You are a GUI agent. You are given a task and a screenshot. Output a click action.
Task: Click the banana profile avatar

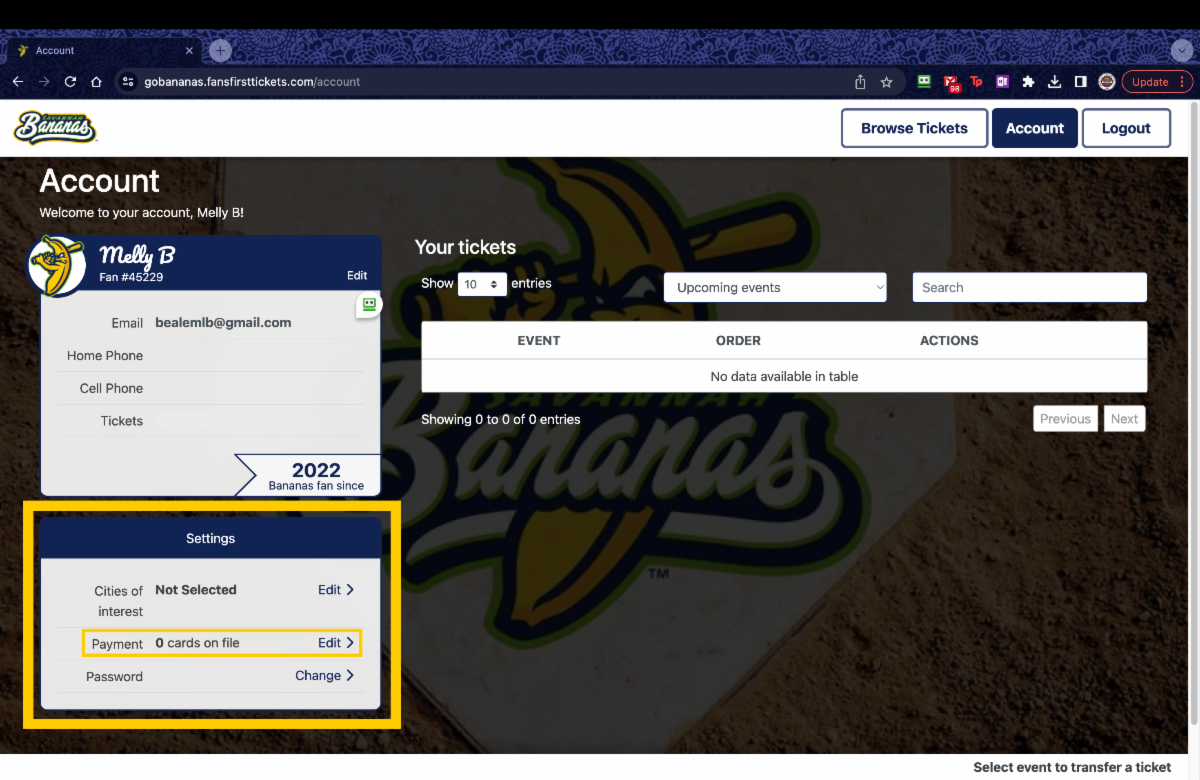(x=56, y=265)
